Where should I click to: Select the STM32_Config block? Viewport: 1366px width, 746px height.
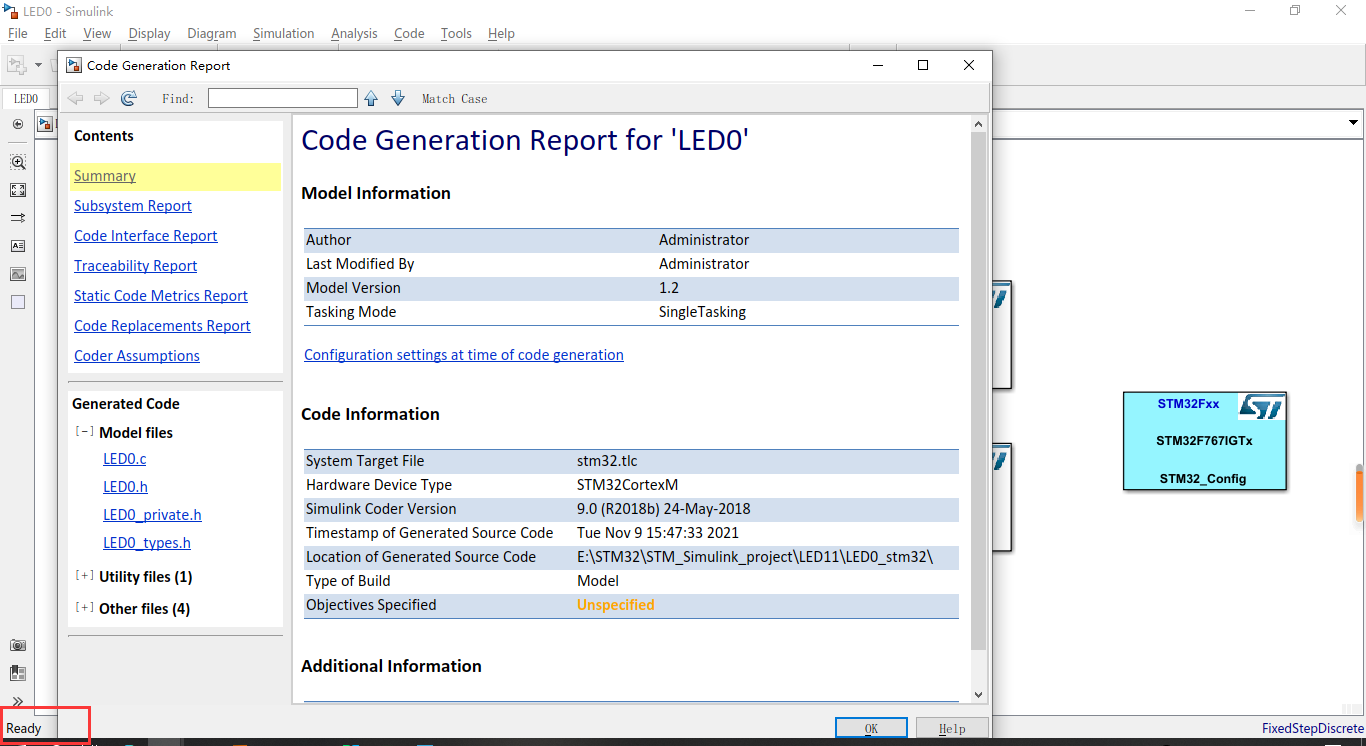click(x=1204, y=441)
